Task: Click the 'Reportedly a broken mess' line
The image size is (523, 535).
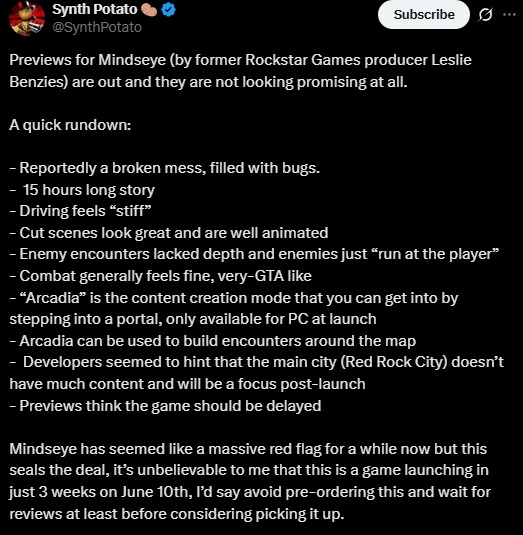Action: [165, 168]
